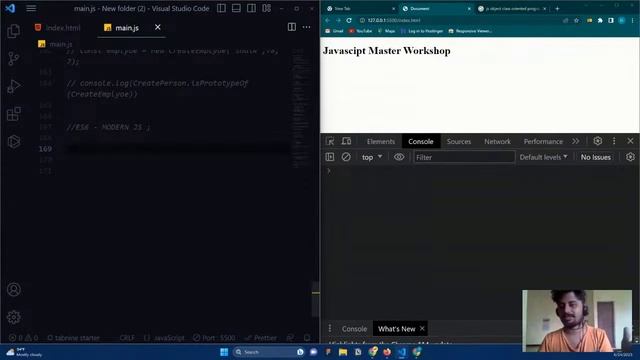Switch to the DevTools Performance tab
Image resolution: width=640 pixels, height=360 pixels.
[543, 142]
